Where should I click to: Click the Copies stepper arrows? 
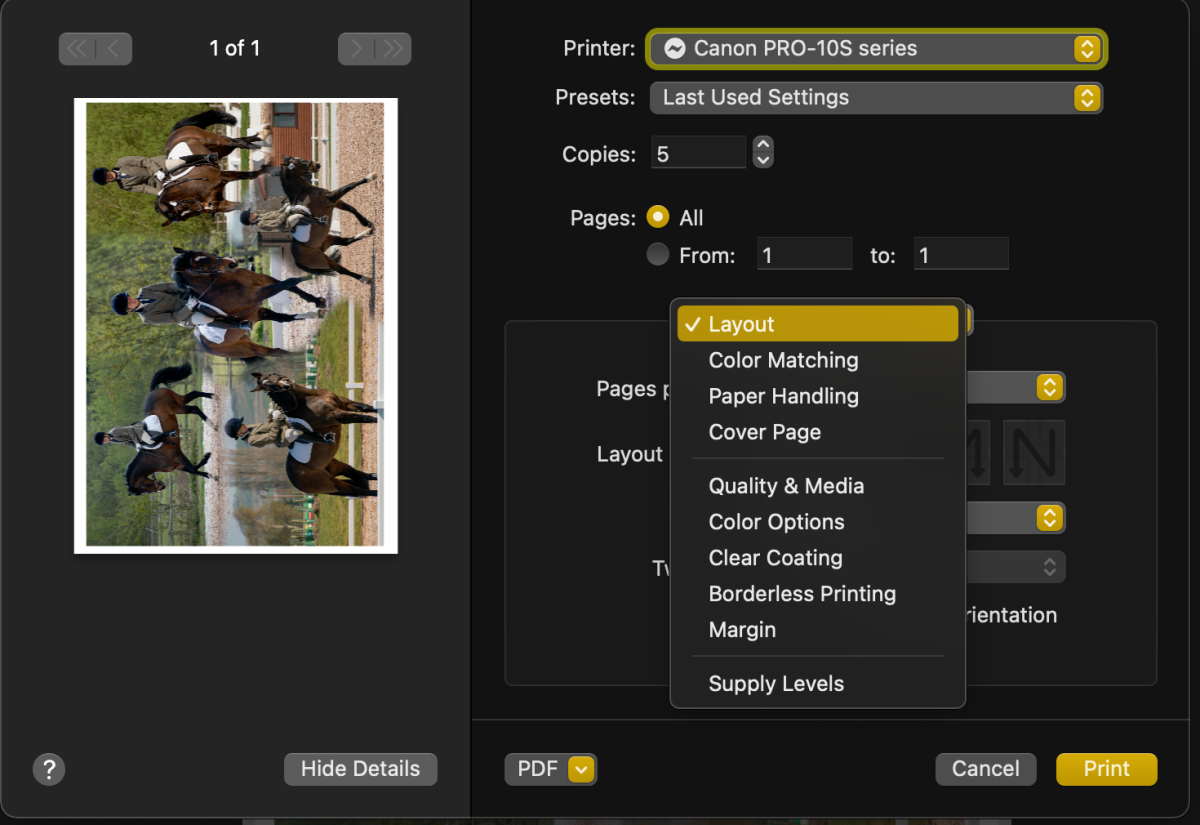(763, 153)
